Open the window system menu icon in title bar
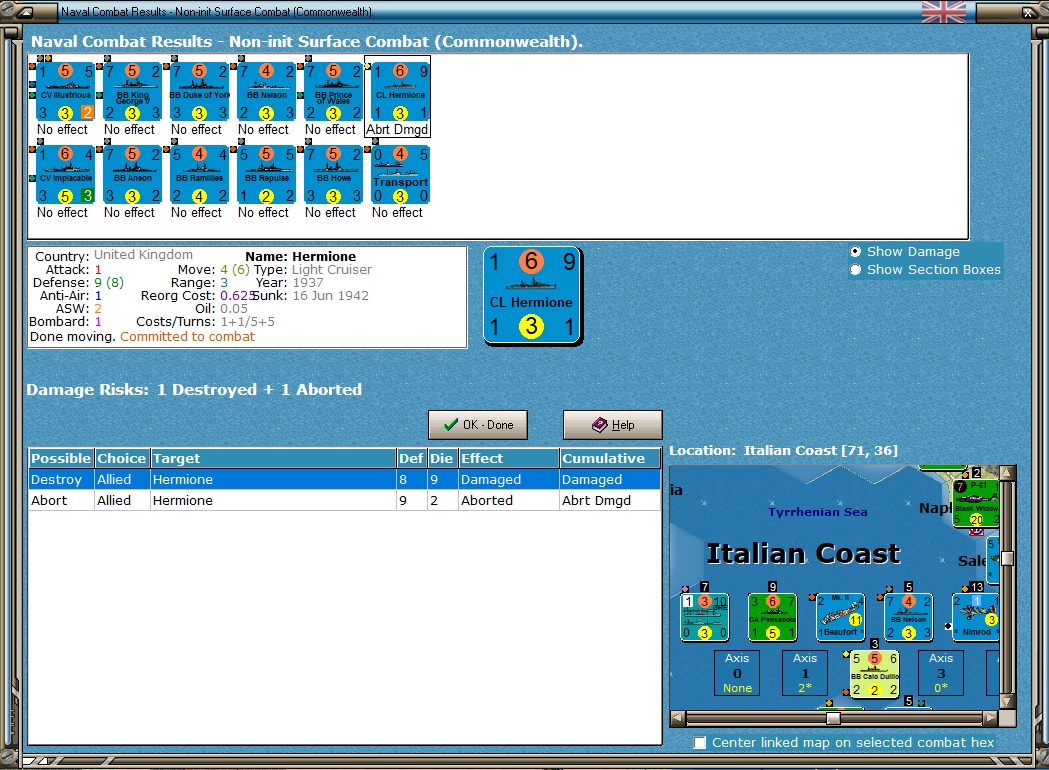This screenshot has width=1049, height=770. (25, 12)
